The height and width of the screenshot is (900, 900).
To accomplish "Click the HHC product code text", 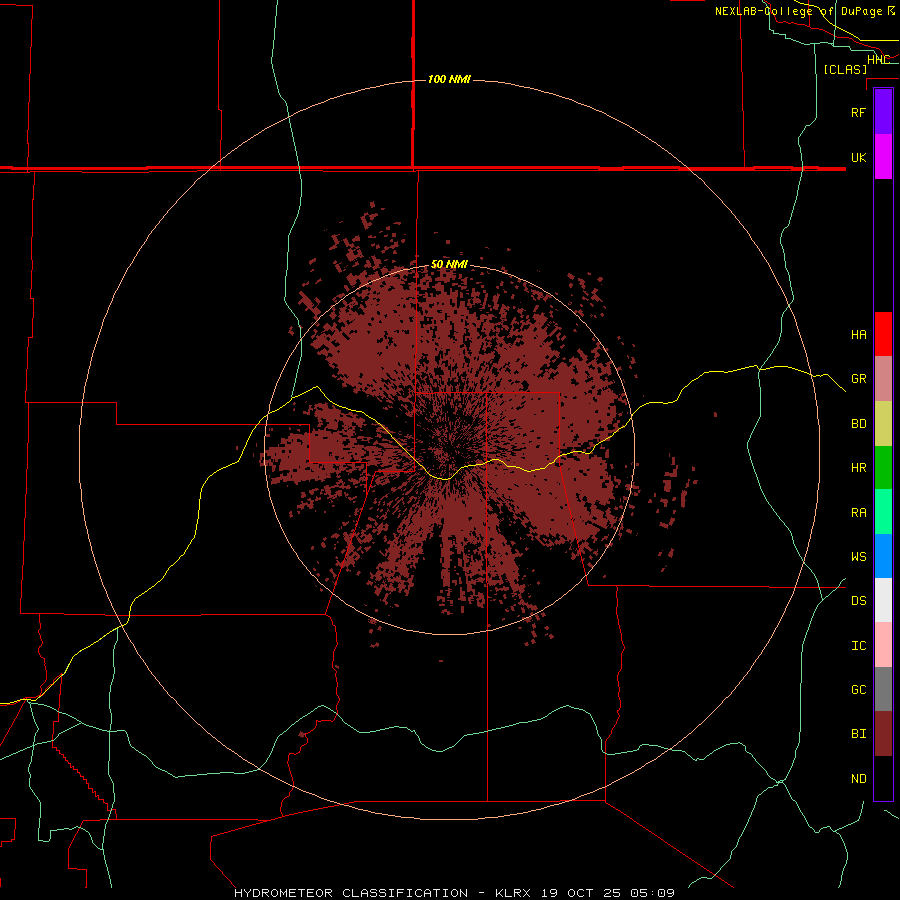I will [878, 60].
